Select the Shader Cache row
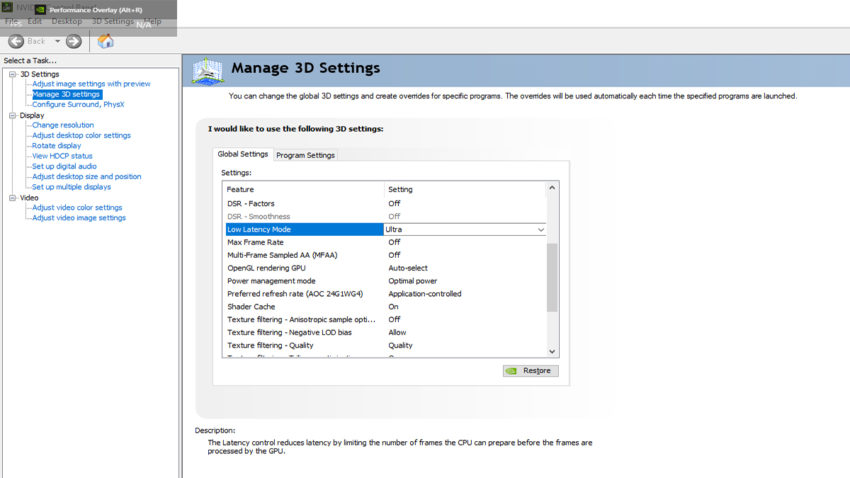The width and height of the screenshot is (850, 478). (385, 307)
